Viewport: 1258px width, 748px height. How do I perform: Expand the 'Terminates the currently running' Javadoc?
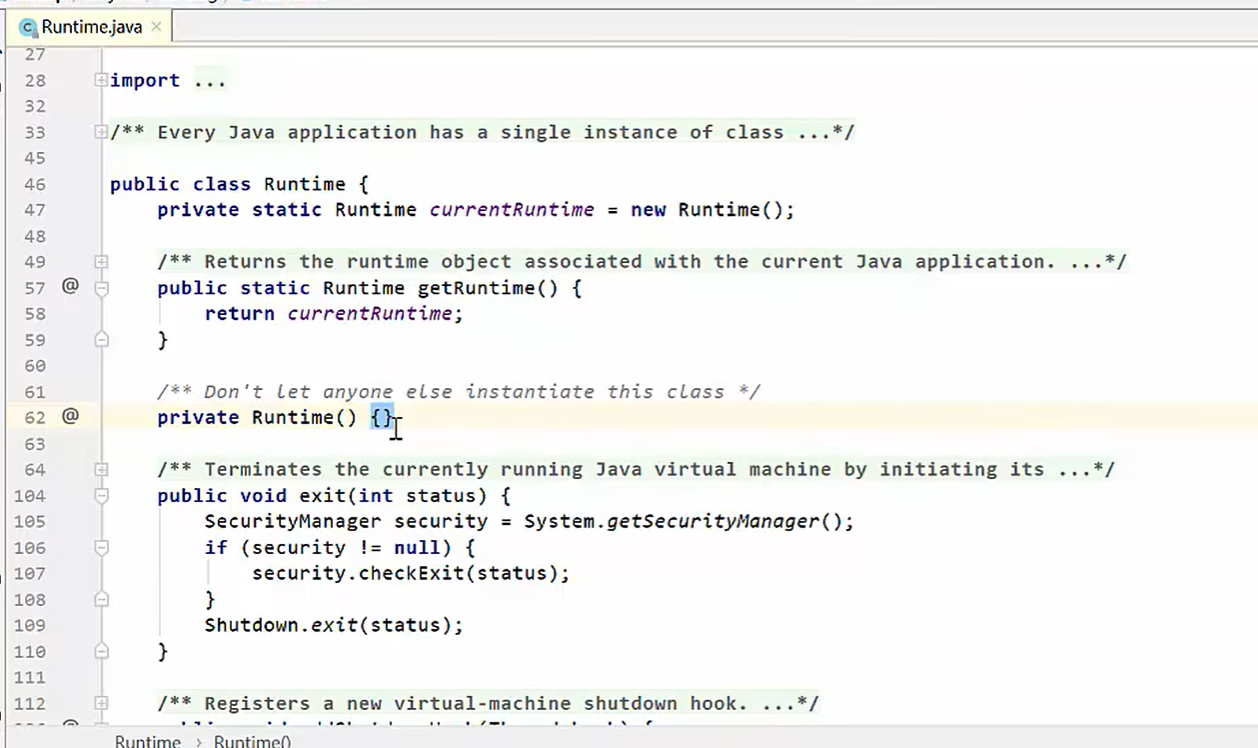[x=101, y=469]
